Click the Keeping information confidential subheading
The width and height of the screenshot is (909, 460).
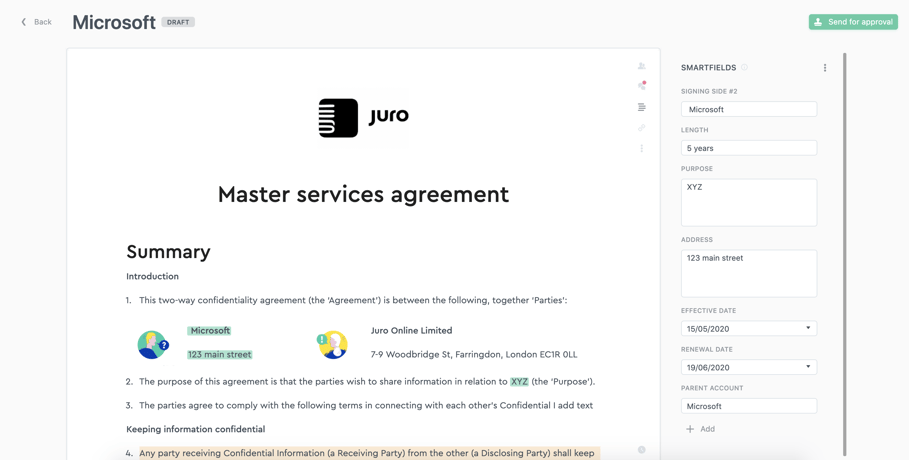click(x=195, y=429)
